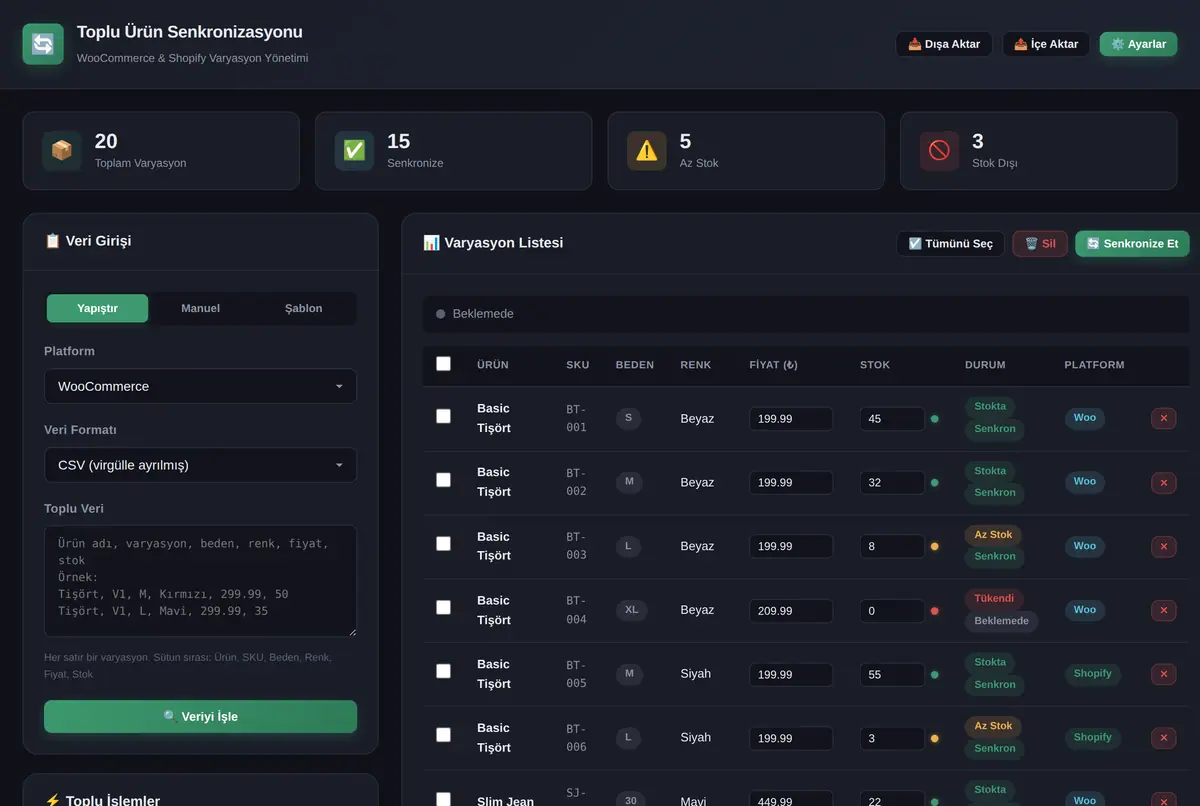Open the Manuel tab
Screen dimensions: 1200x806
[x=200, y=308]
